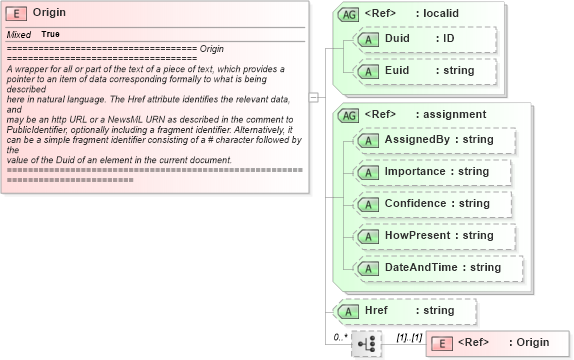Click the Origin documentation paragraph

154,114
